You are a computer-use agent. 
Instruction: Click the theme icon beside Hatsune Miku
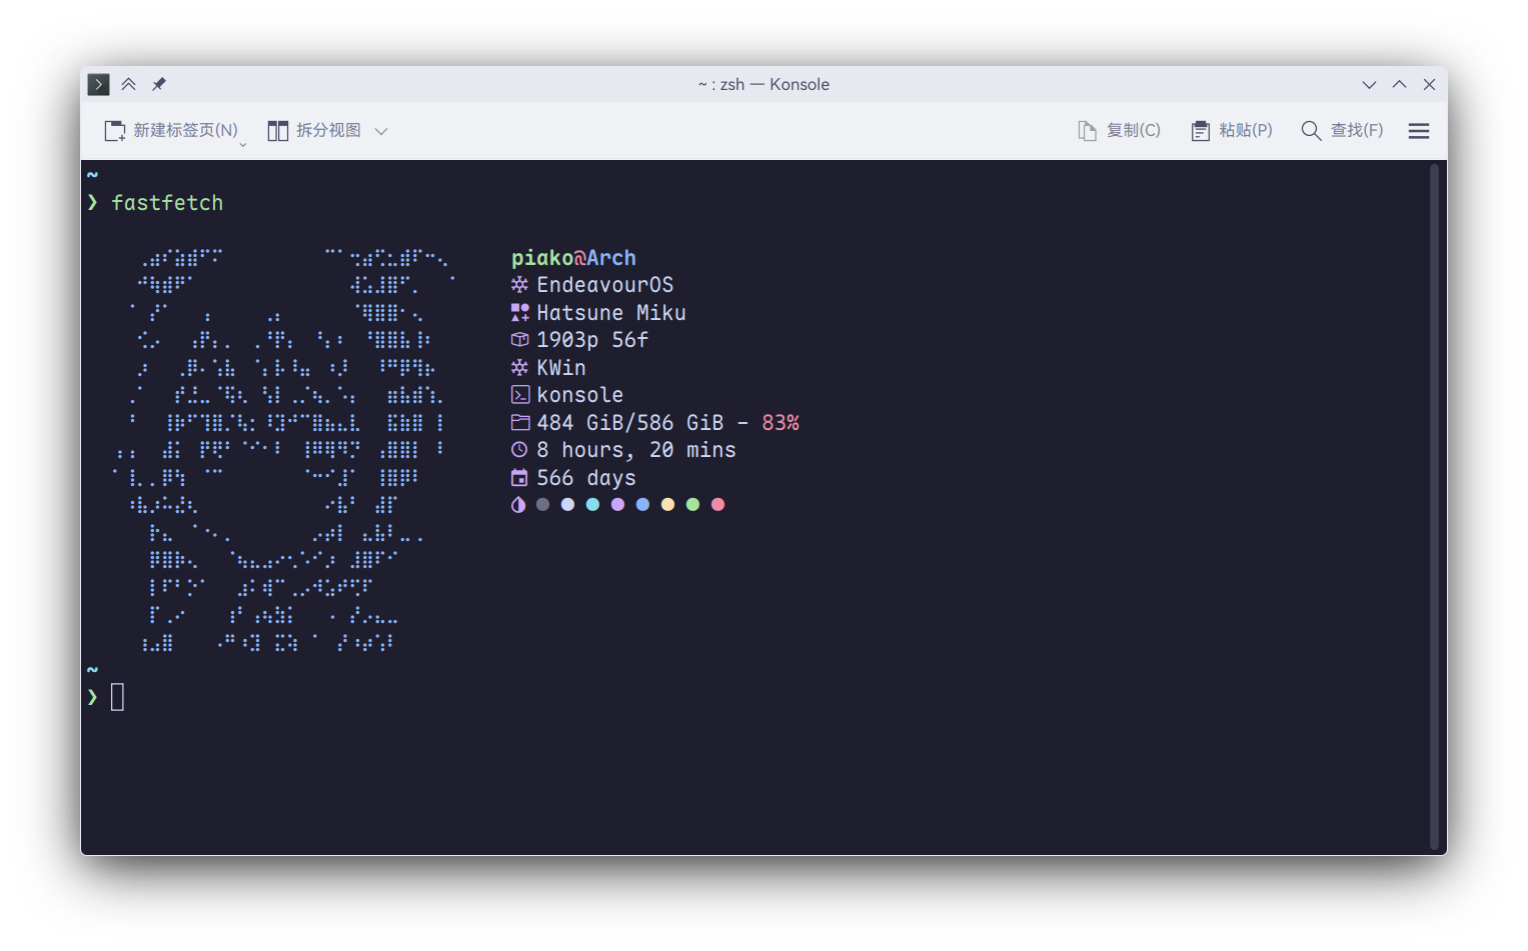[520, 313]
